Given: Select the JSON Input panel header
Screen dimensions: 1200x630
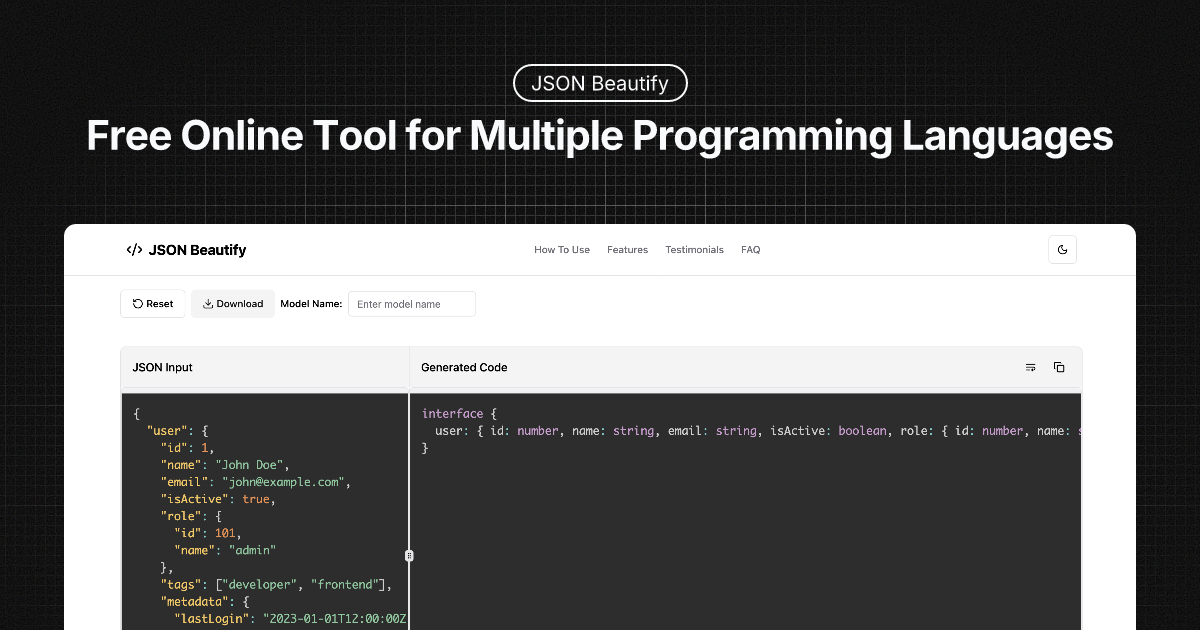Looking at the screenshot, I should click(x=162, y=367).
